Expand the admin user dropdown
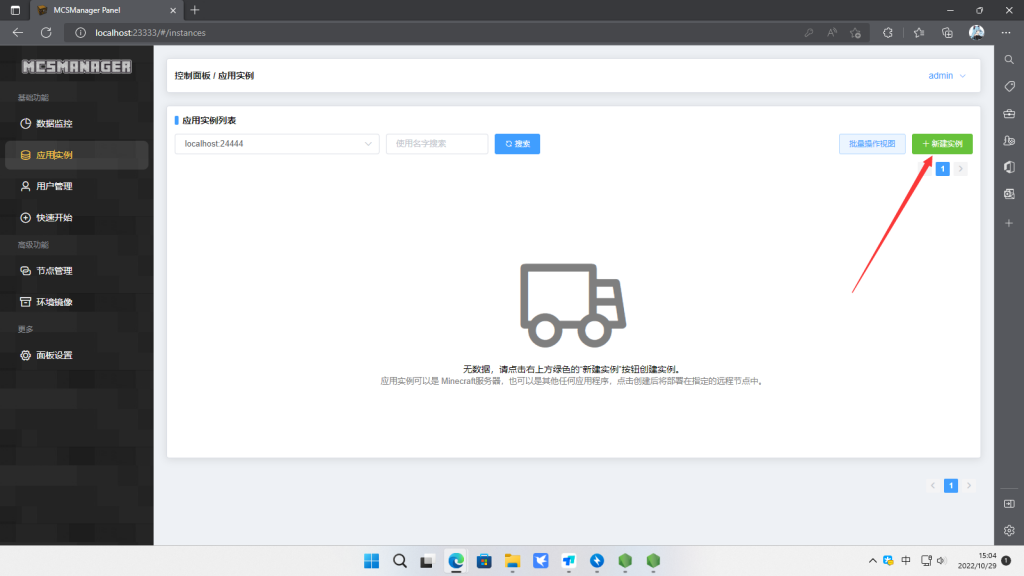 pyautogui.click(x=946, y=76)
